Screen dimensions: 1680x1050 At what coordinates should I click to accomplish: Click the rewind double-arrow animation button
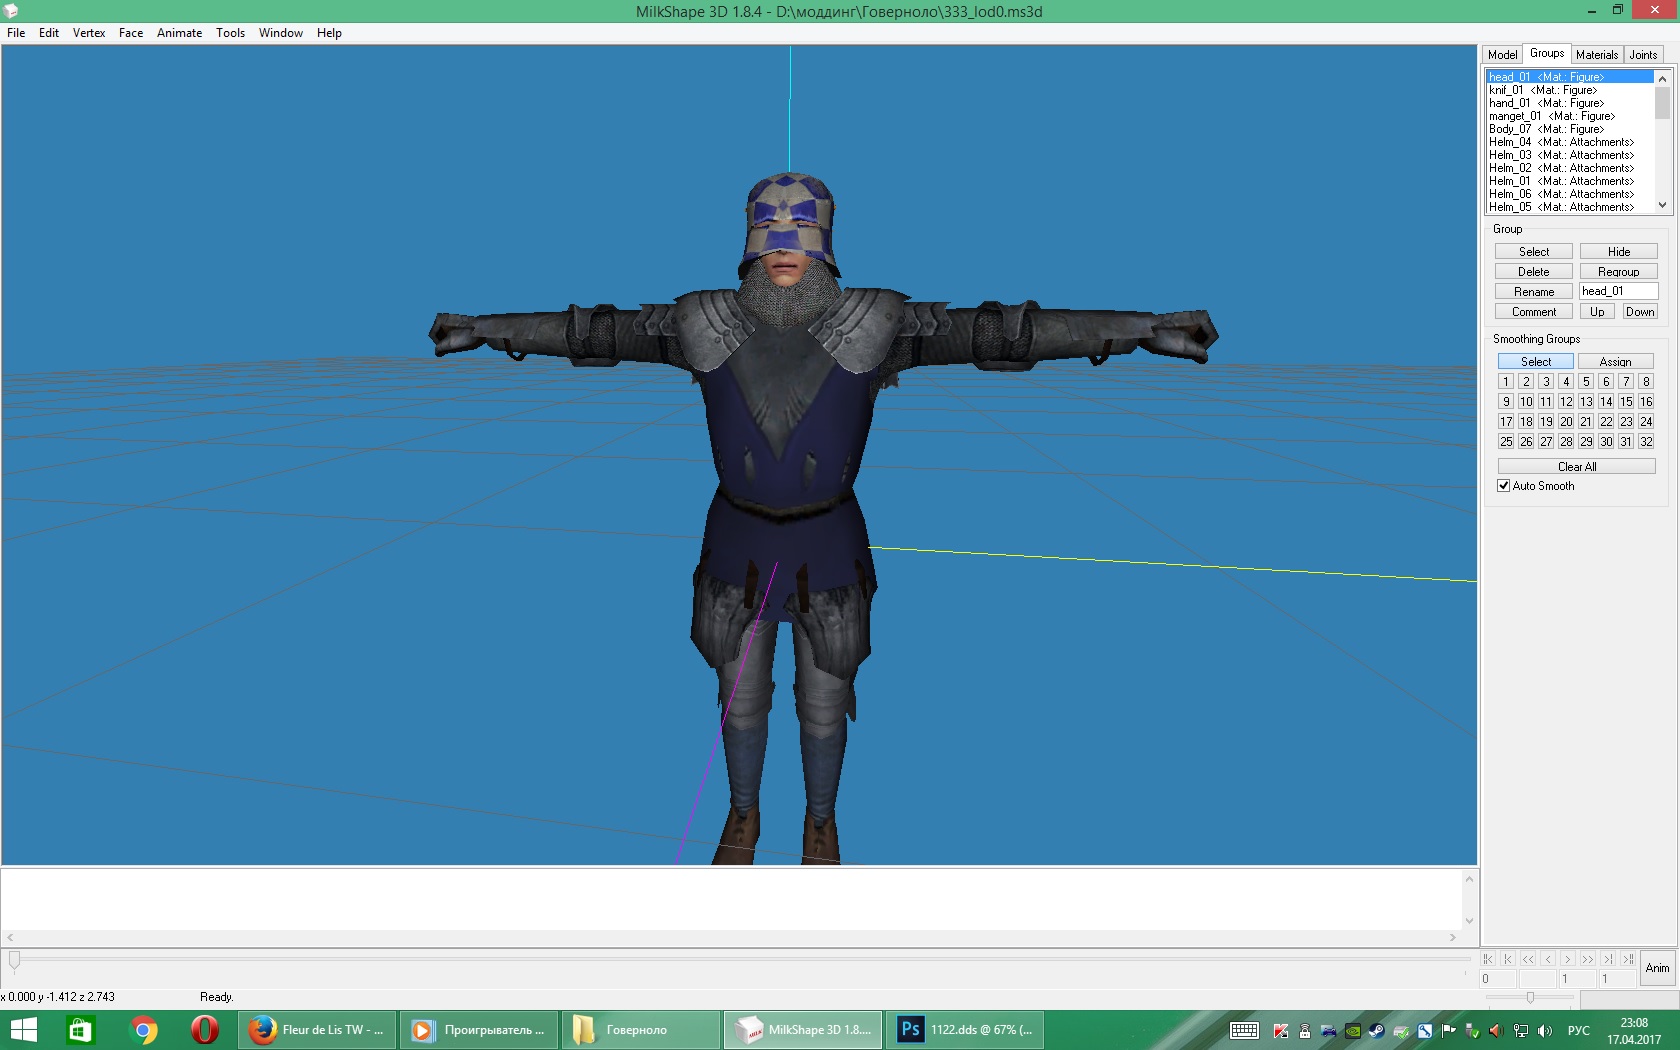1528,959
